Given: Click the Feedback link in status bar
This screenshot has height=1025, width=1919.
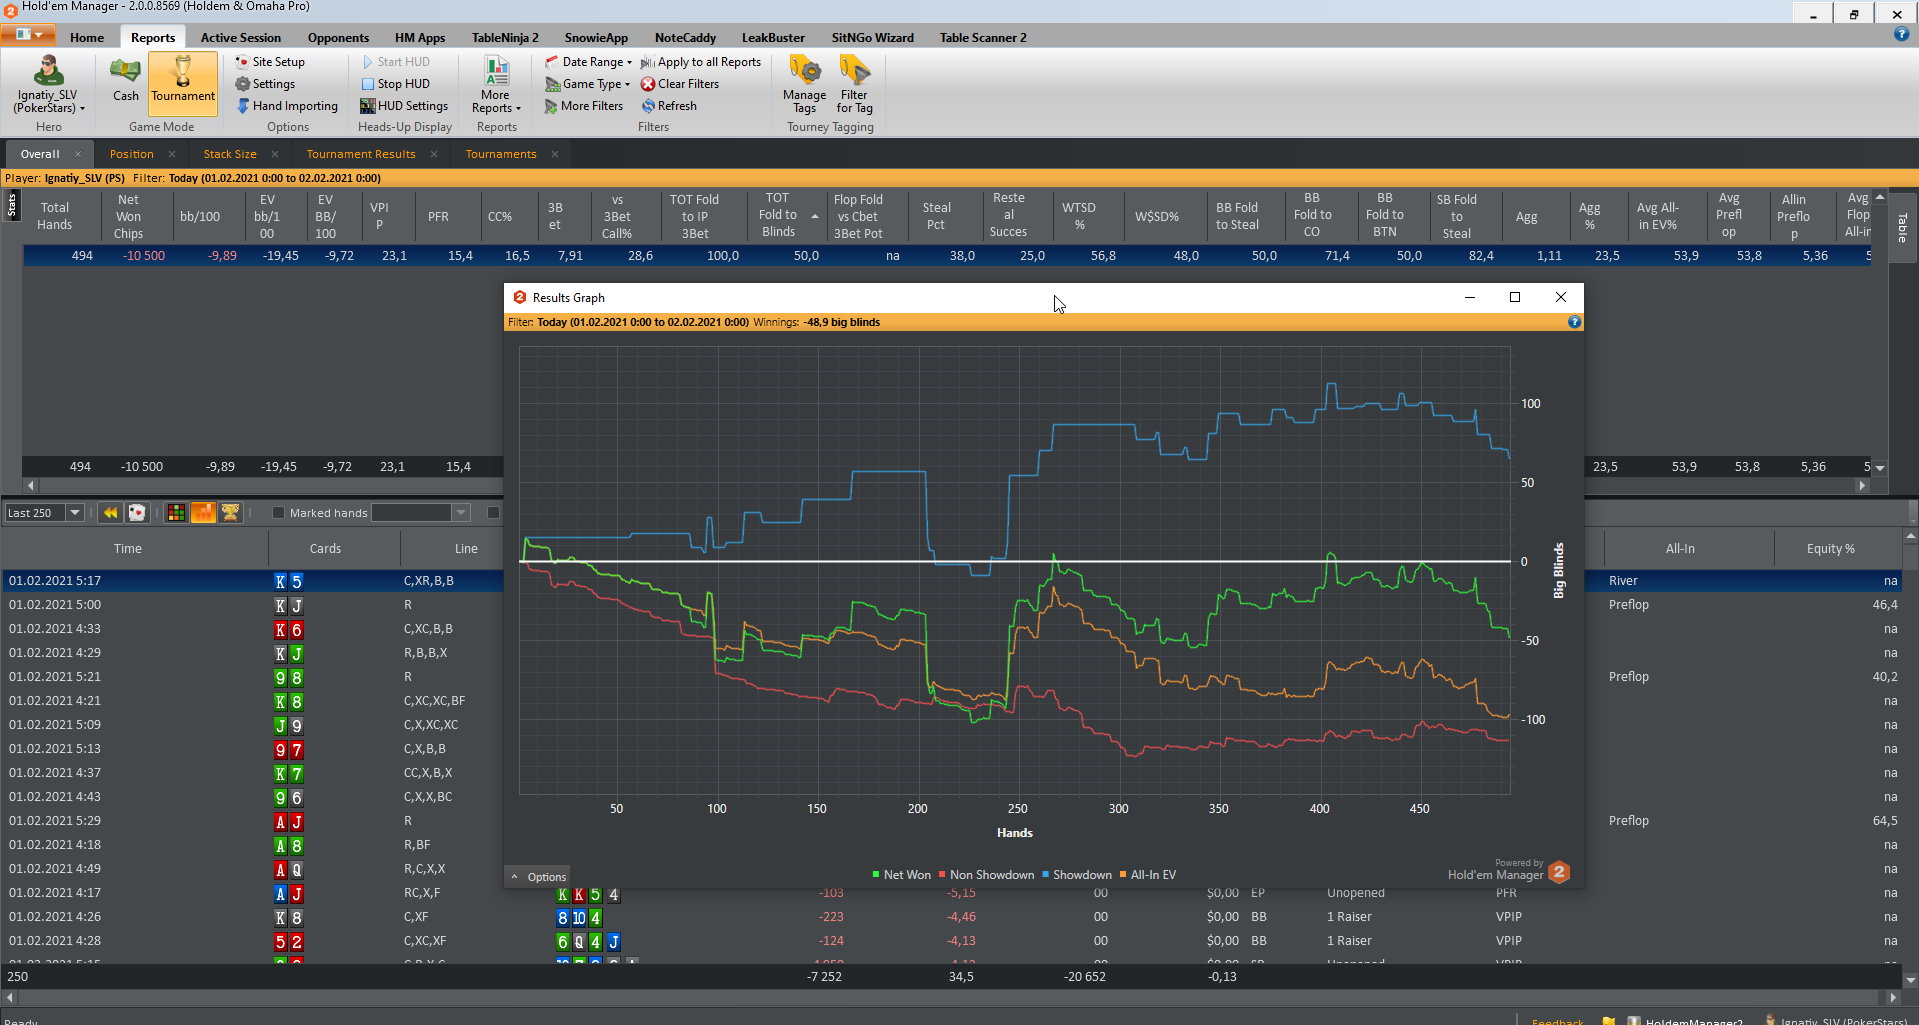Looking at the screenshot, I should (x=1557, y=1021).
